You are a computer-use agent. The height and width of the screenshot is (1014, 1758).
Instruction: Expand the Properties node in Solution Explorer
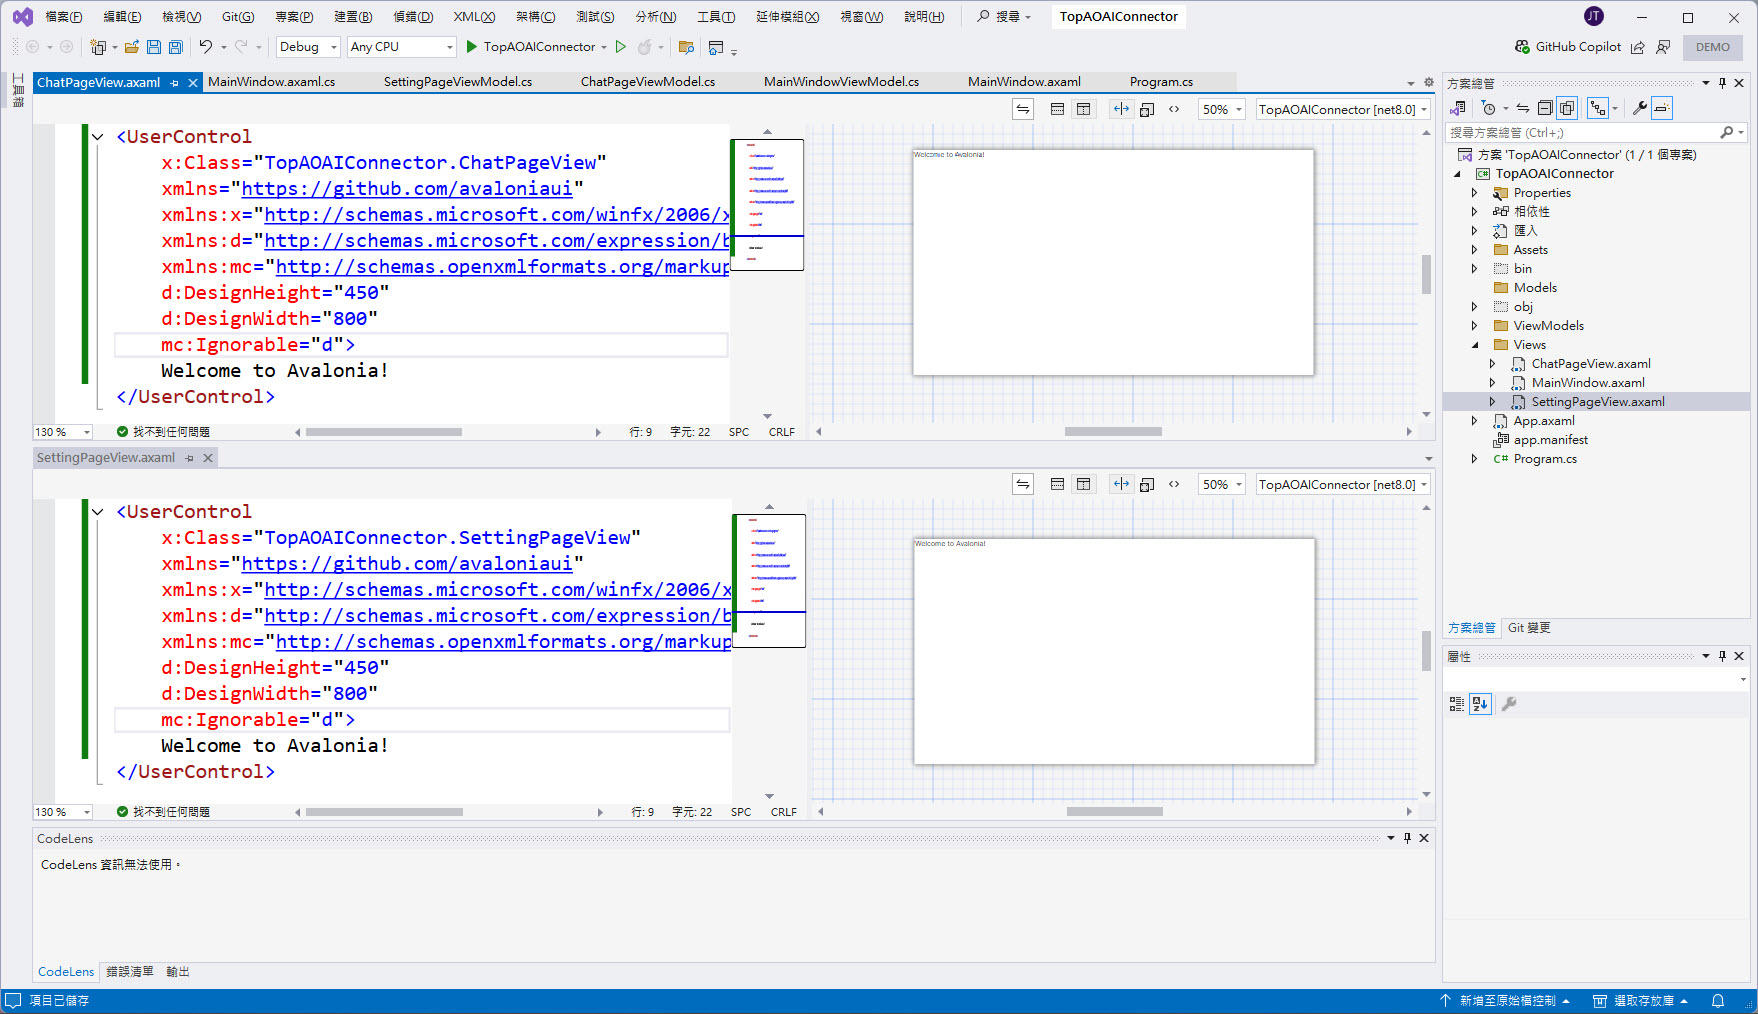1474,193
